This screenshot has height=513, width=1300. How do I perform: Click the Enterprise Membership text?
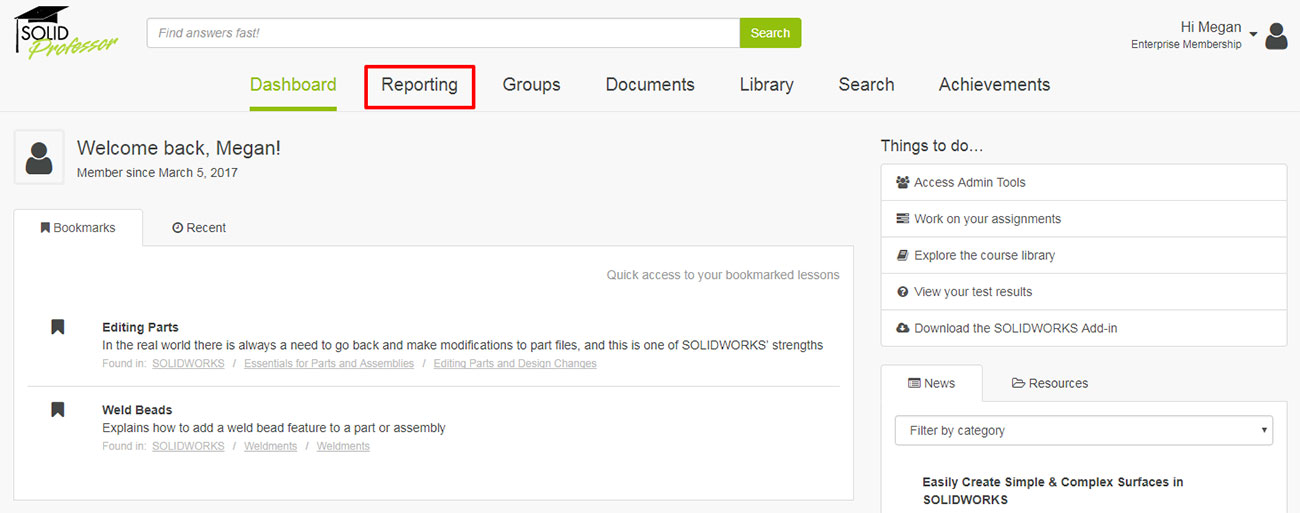point(1186,44)
